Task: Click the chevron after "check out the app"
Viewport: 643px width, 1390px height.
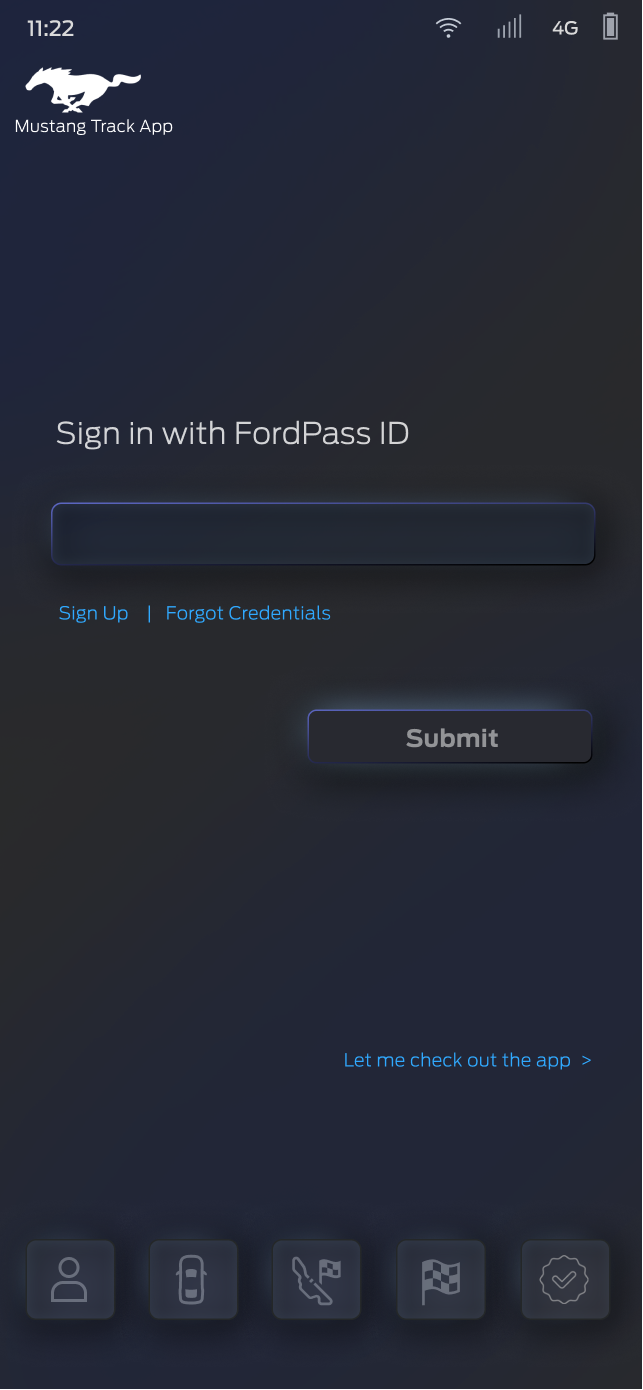Action: coord(586,1060)
